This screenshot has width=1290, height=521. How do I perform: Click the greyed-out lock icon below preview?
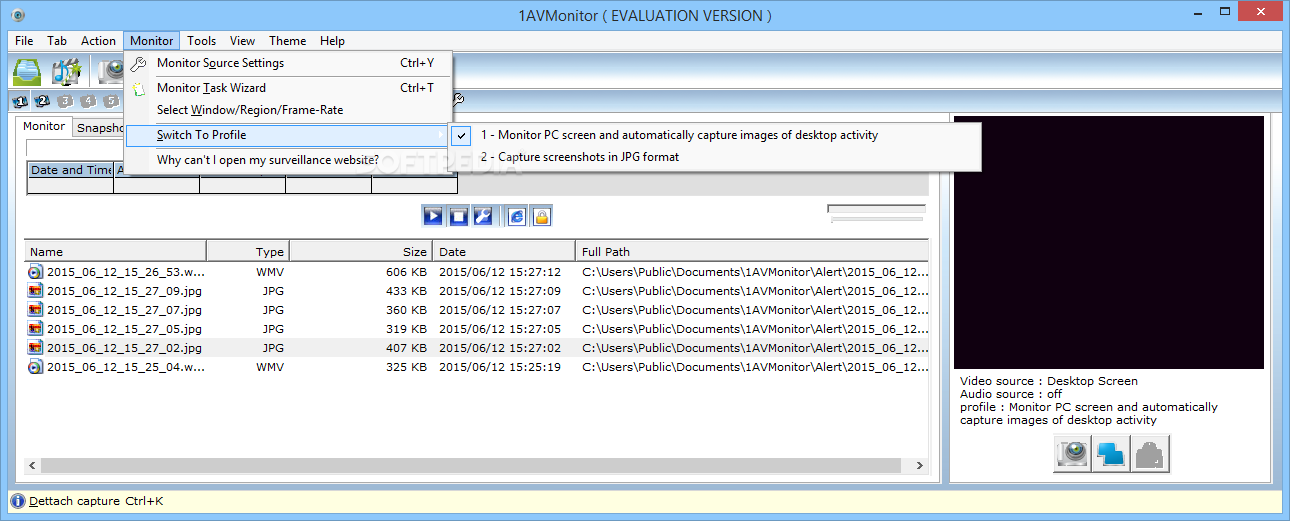click(1150, 453)
